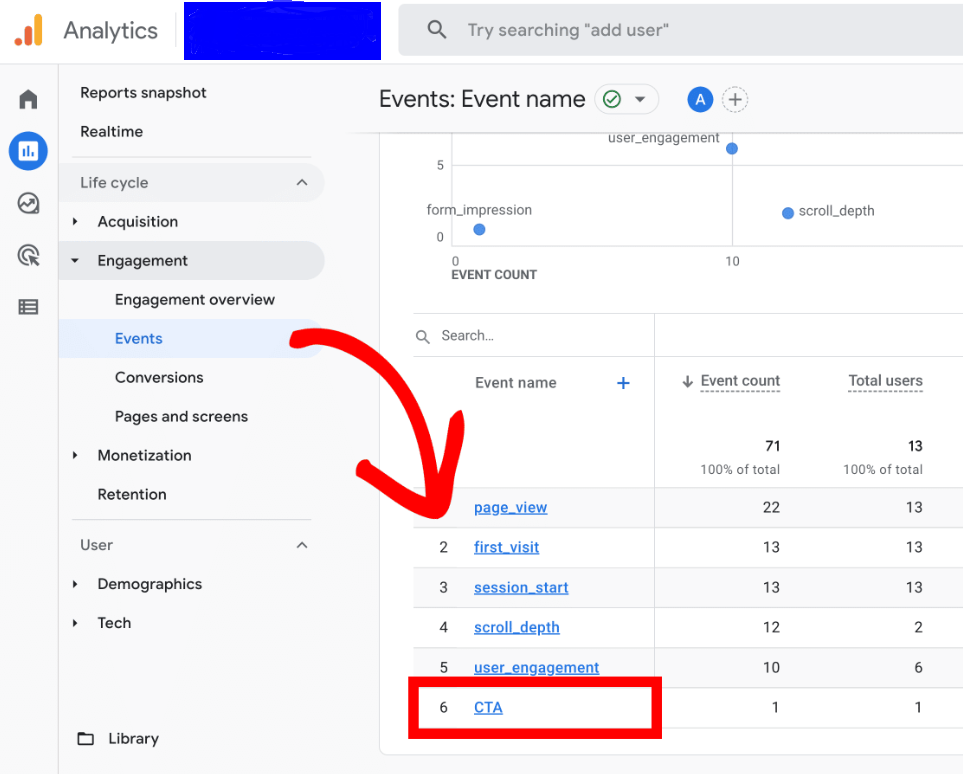This screenshot has height=774, width=963.
Task: Collapse the Life cycle section
Action: [302, 182]
